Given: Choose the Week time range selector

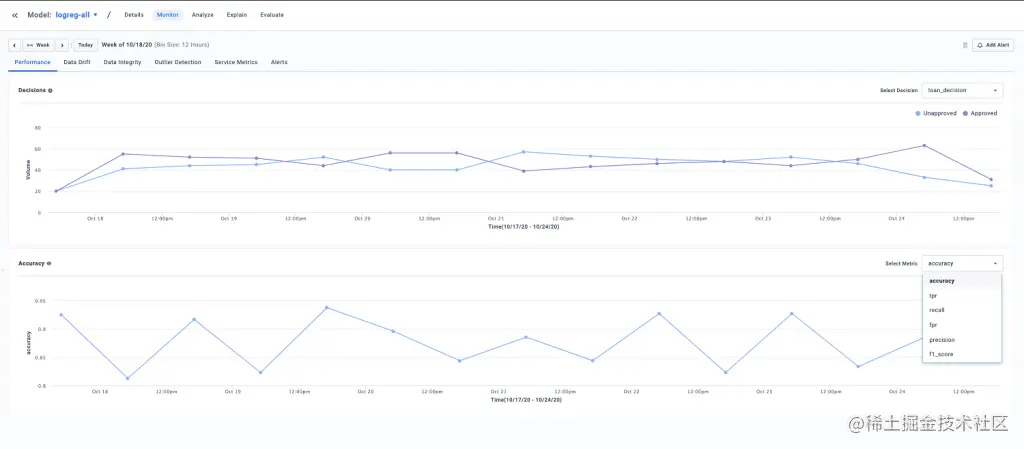Looking at the screenshot, I should tap(38, 45).
